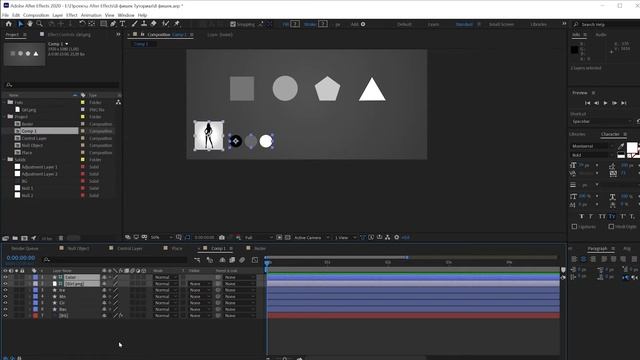Create a new folder in Project panel
Screen dimensions: 640x360
pyautogui.click(x=15, y=238)
